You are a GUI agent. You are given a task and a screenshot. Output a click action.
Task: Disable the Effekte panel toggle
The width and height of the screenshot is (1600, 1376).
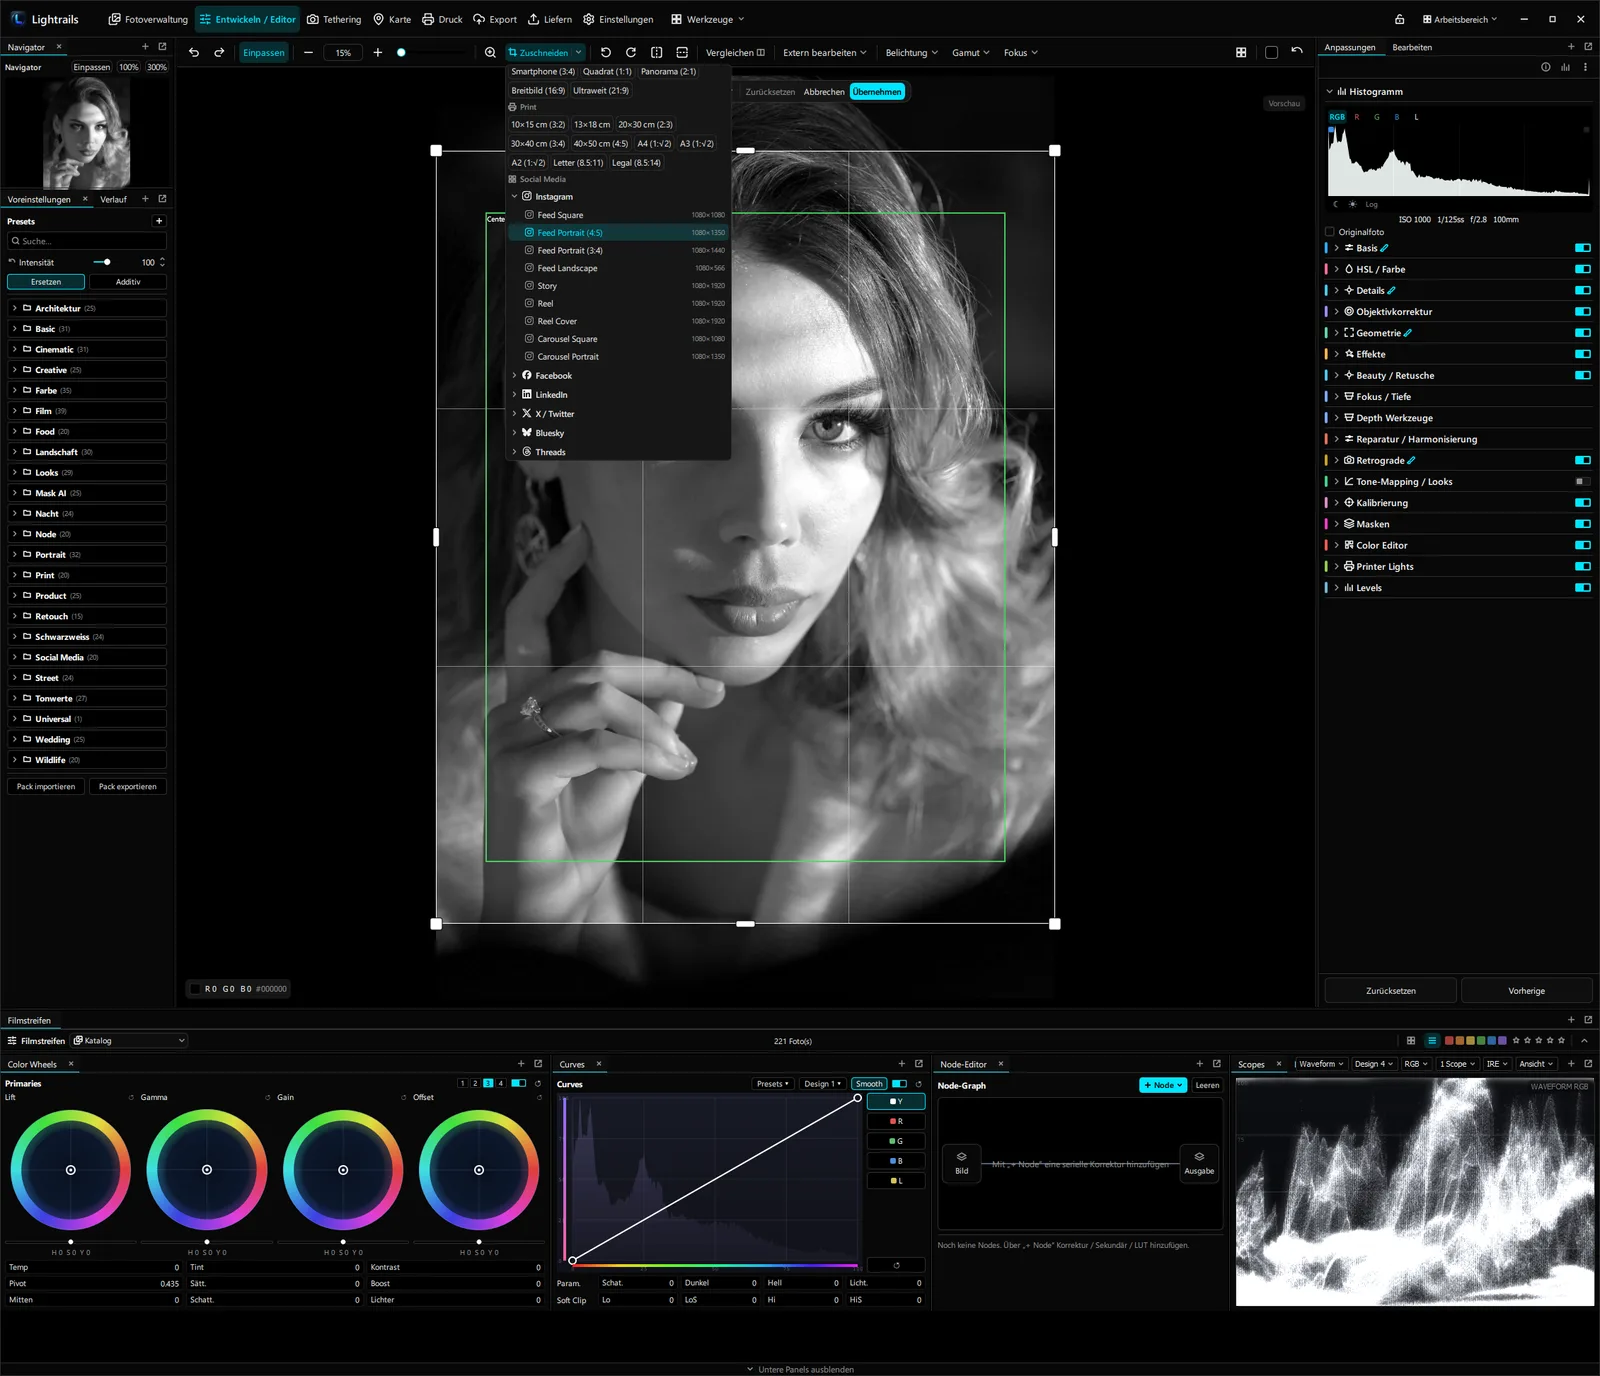1582,354
